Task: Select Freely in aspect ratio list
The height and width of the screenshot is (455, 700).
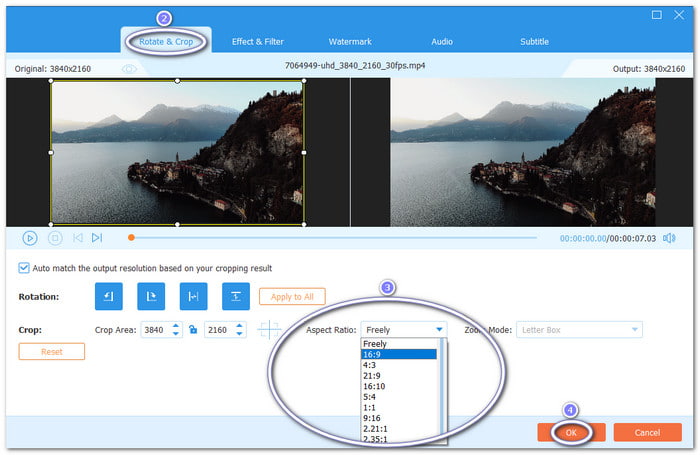Action: point(399,344)
